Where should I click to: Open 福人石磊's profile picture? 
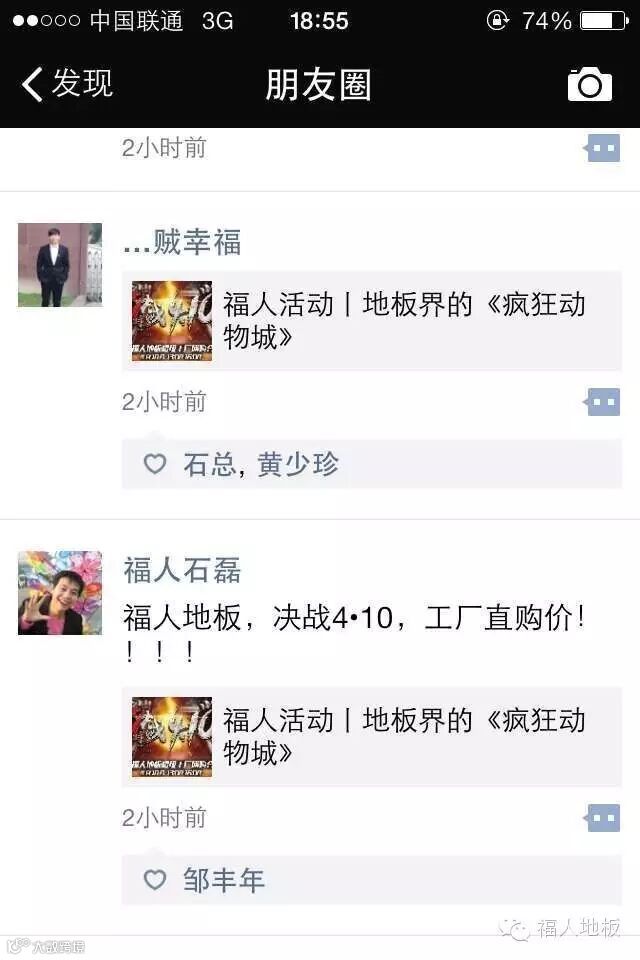(x=60, y=593)
